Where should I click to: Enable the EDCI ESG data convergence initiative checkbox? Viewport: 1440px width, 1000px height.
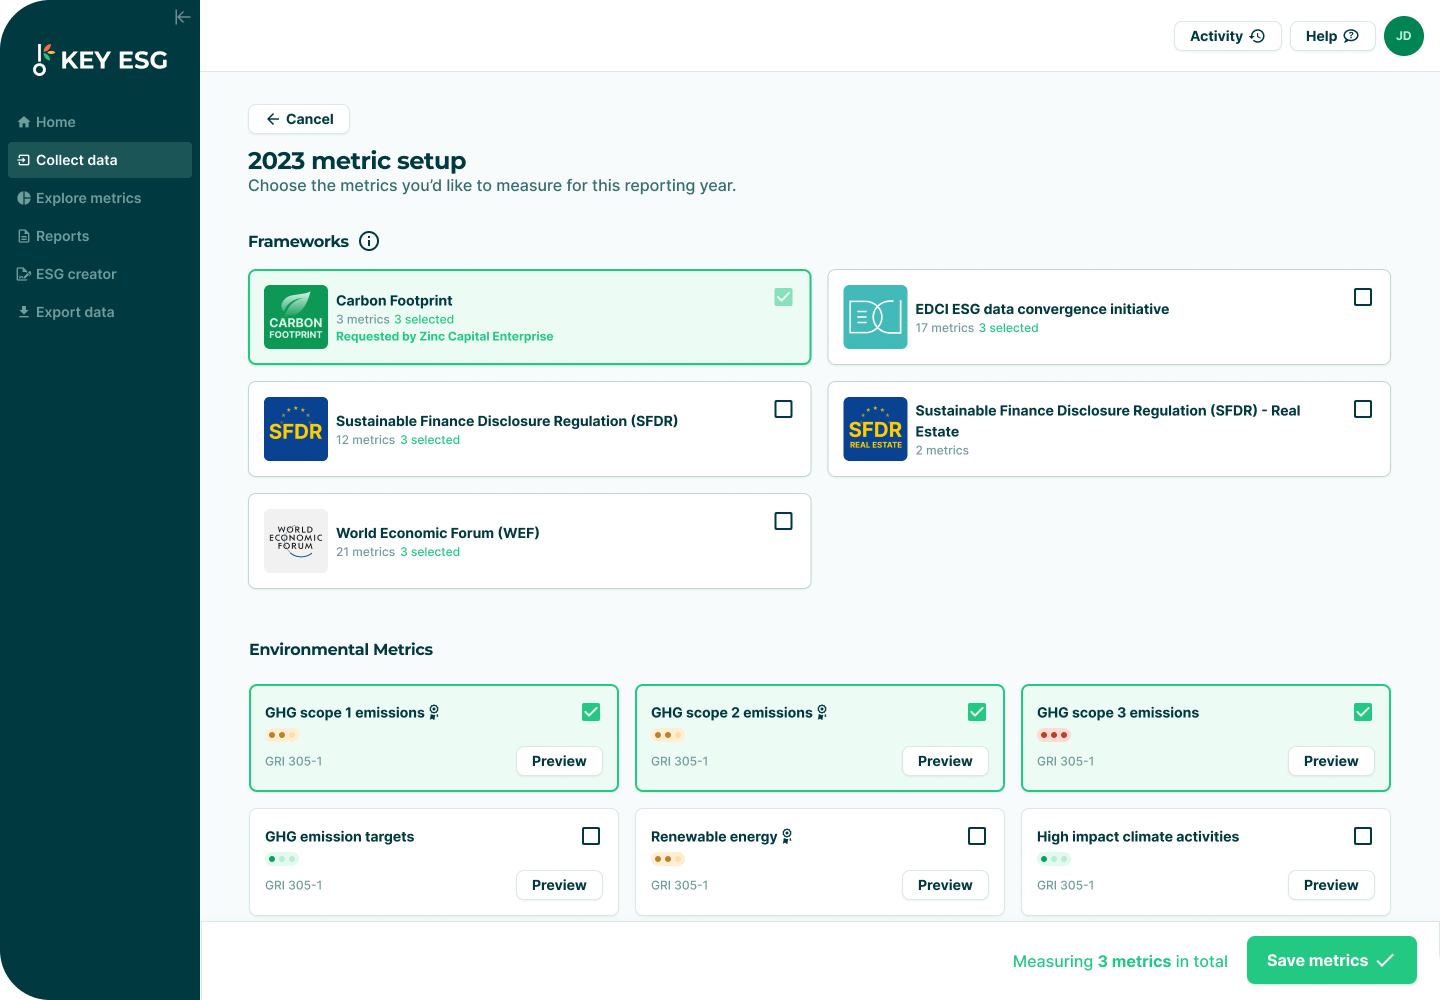1363,297
